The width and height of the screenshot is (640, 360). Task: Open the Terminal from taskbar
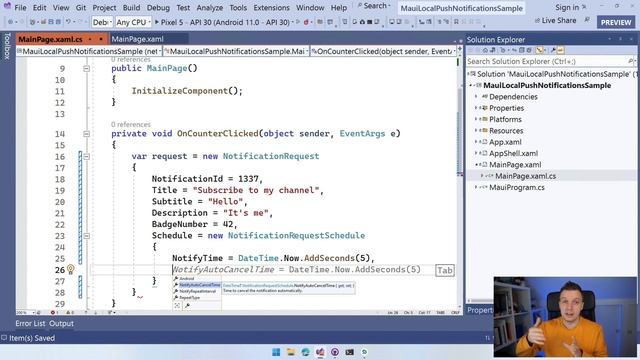350,352
